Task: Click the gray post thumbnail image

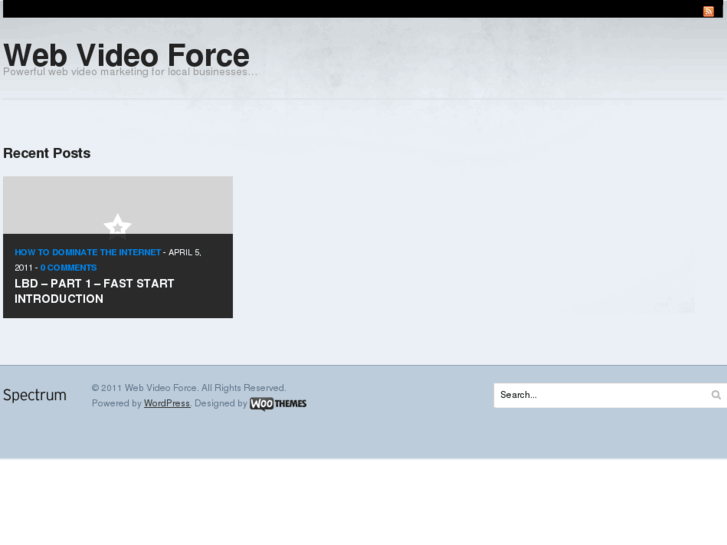Action: [x=118, y=205]
